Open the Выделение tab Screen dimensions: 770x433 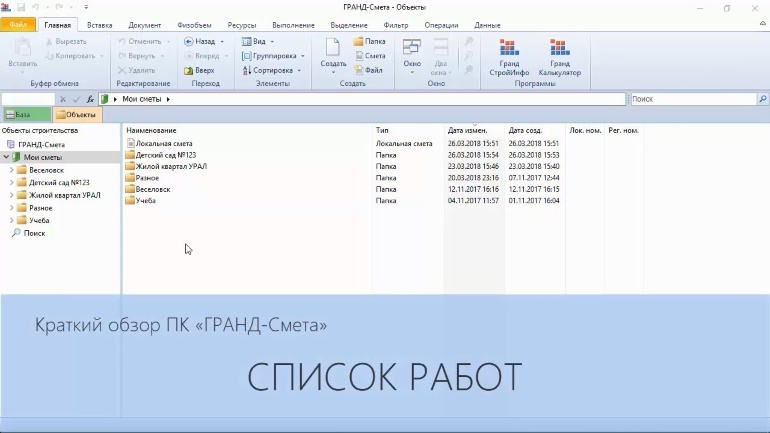349,25
